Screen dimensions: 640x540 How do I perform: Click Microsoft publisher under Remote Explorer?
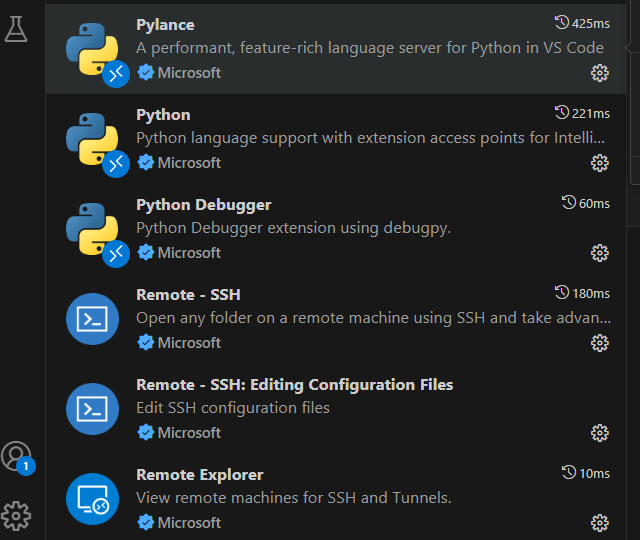tap(189, 523)
